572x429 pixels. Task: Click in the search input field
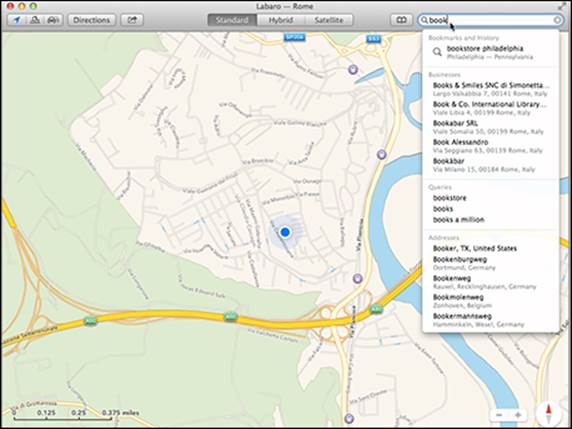pyautogui.click(x=491, y=20)
